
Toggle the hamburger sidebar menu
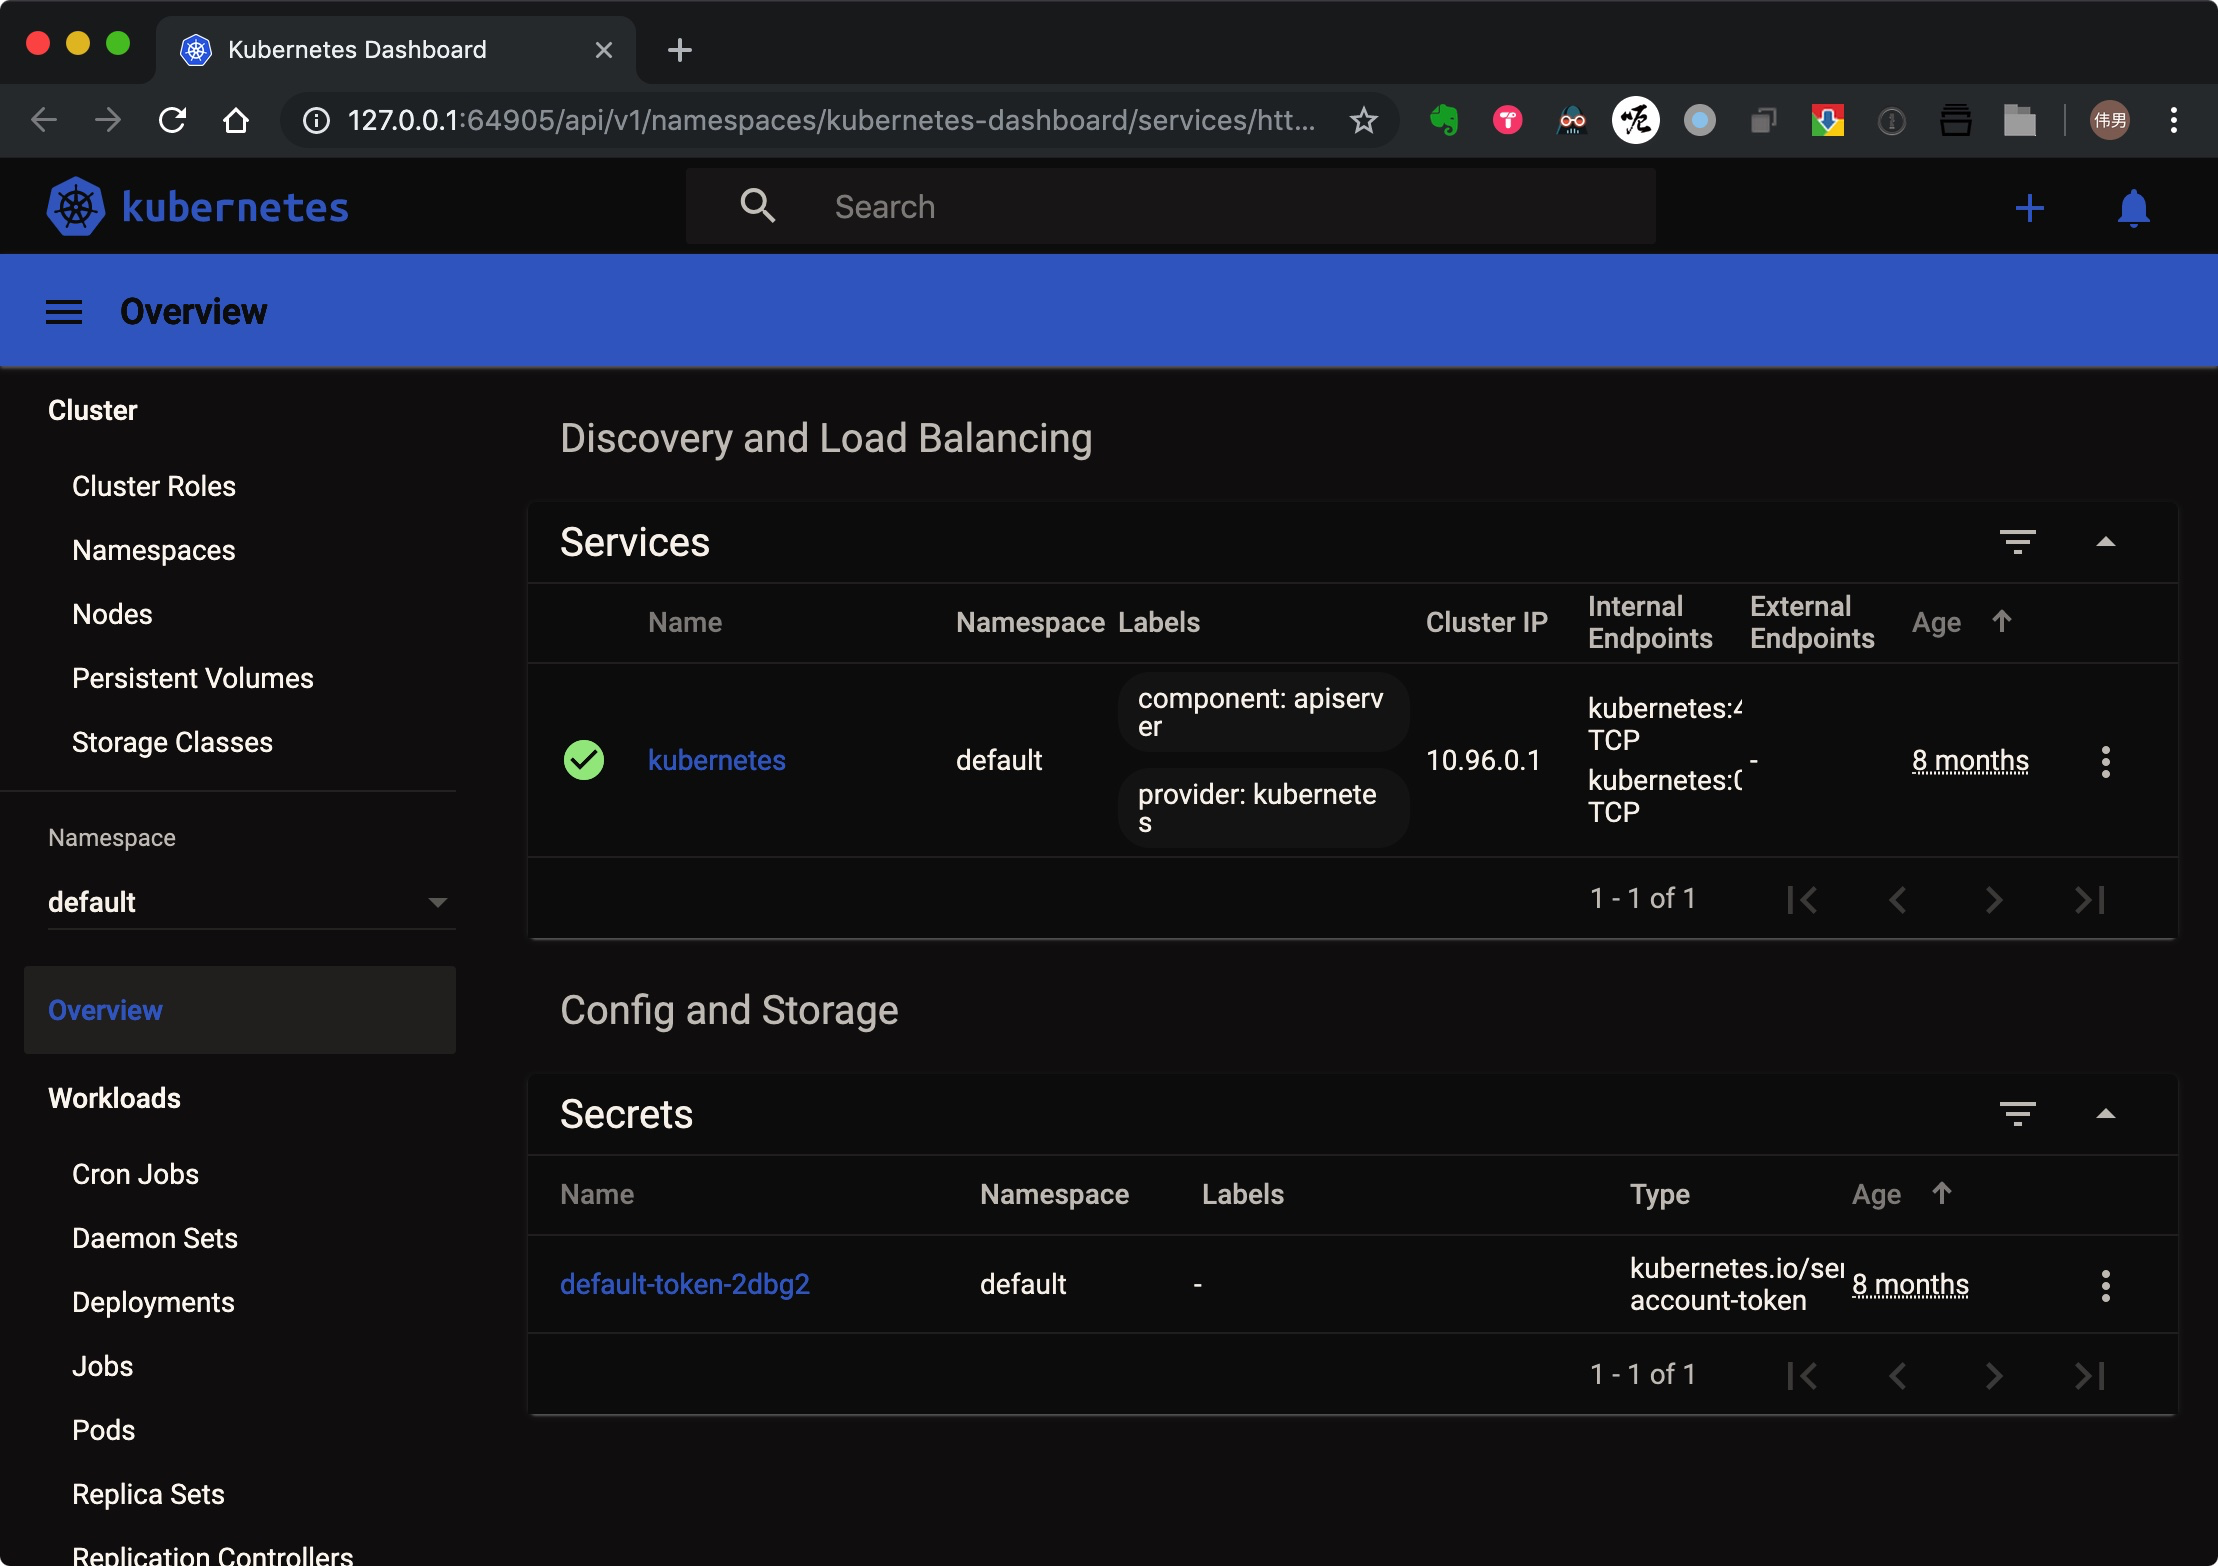[64, 312]
